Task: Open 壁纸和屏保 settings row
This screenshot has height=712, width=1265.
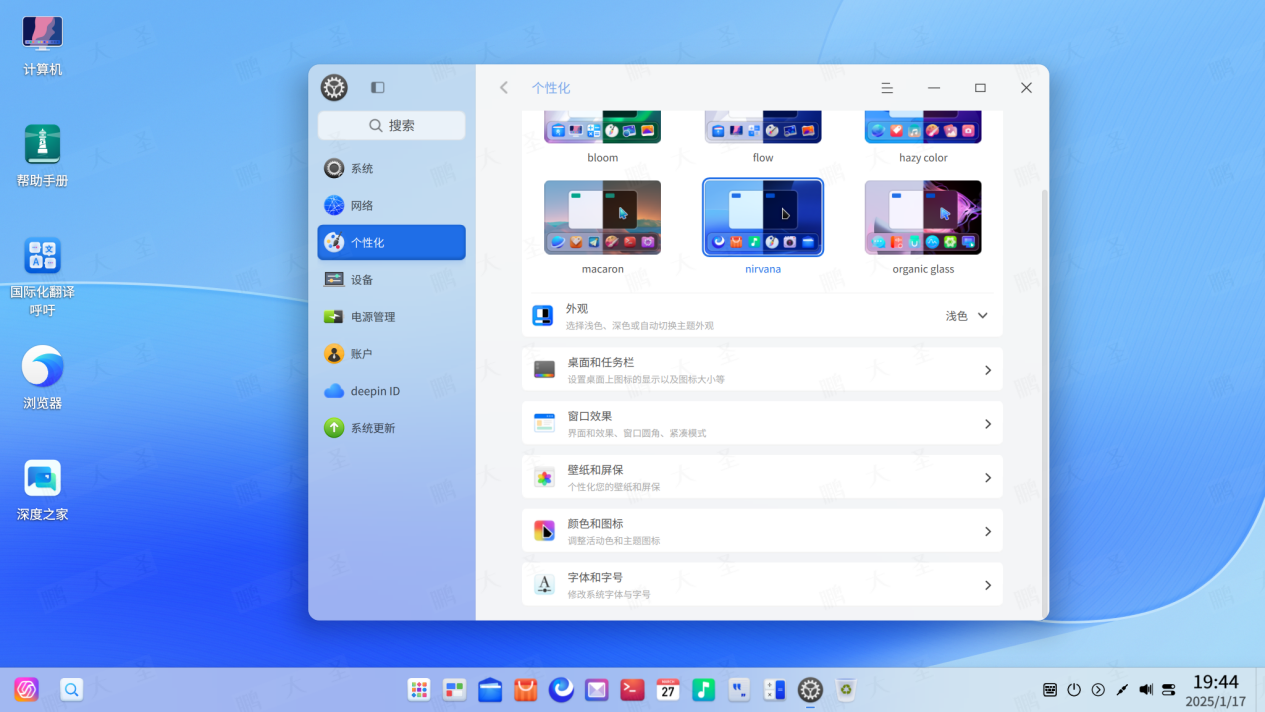Action: [762, 478]
